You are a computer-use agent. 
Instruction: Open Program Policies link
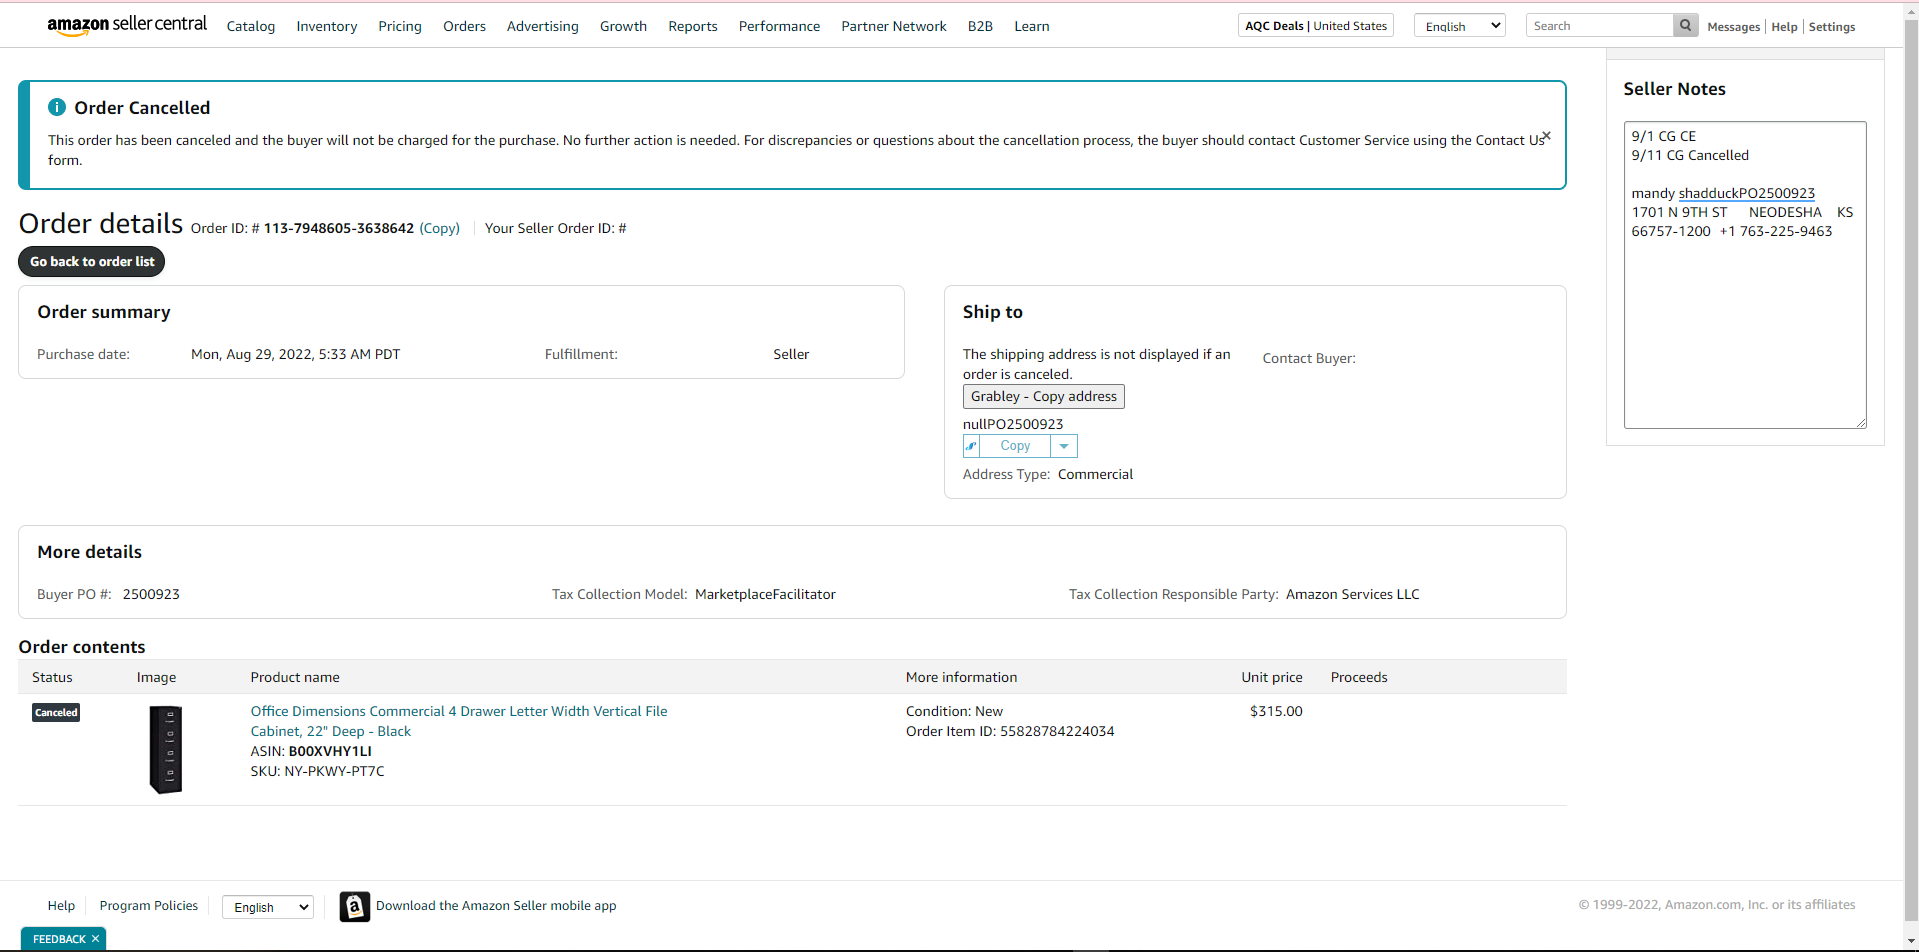pos(149,906)
